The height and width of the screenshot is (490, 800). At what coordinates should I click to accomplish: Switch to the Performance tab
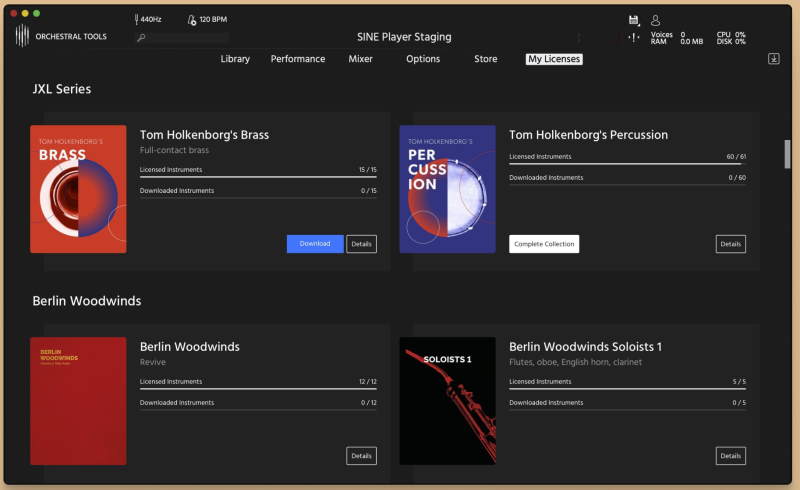click(298, 59)
